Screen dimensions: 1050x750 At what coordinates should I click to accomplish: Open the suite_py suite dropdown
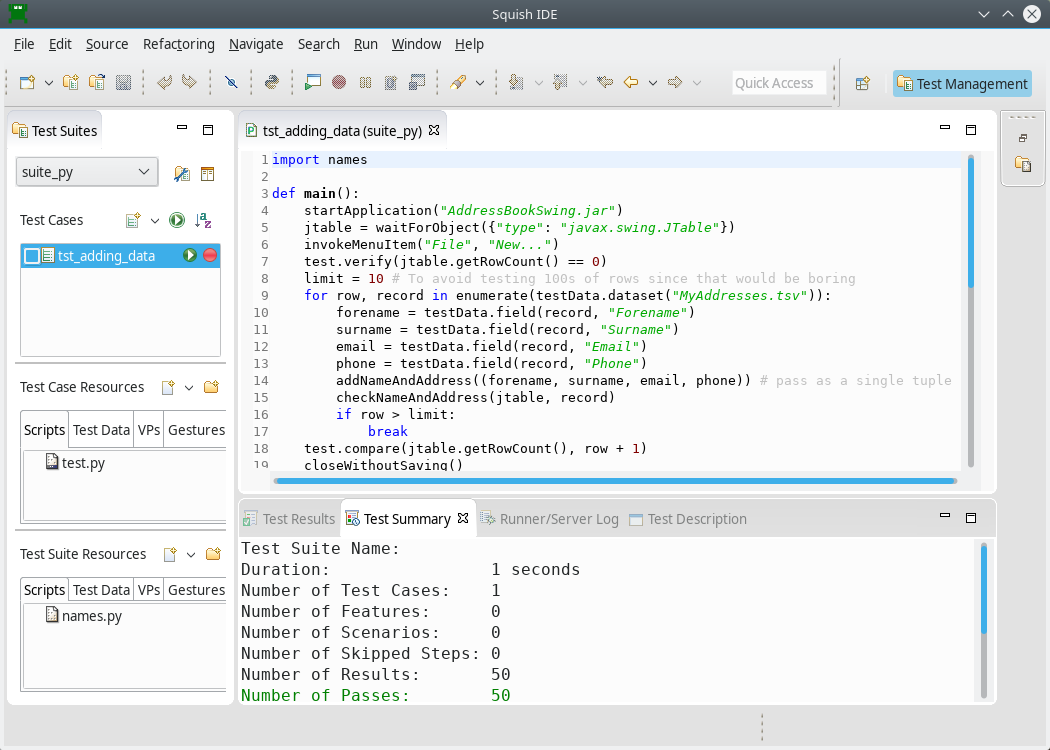coord(87,172)
